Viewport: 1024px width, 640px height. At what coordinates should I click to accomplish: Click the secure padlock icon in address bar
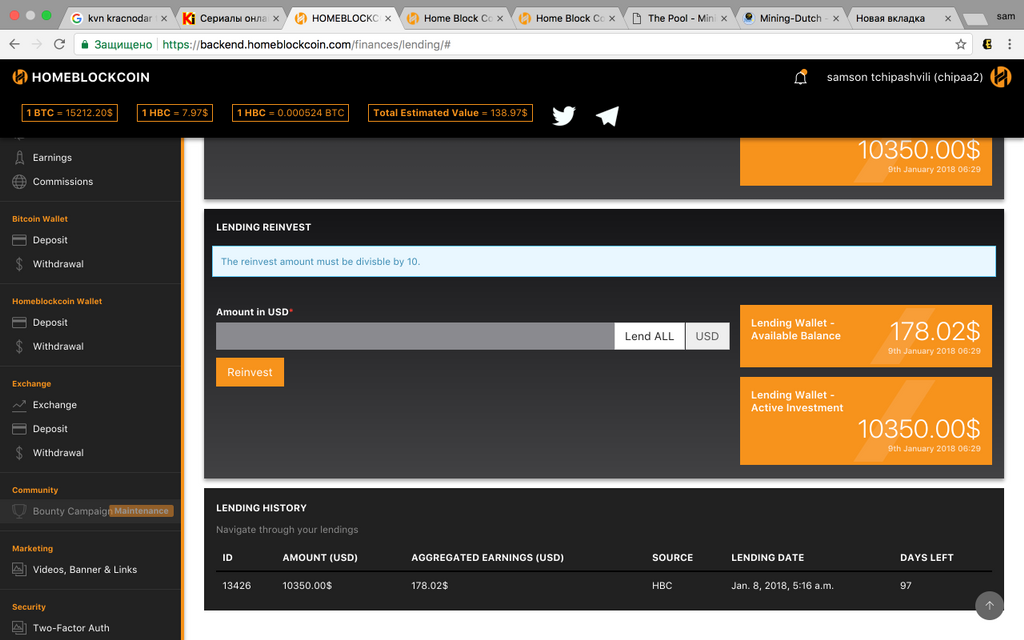[84, 44]
